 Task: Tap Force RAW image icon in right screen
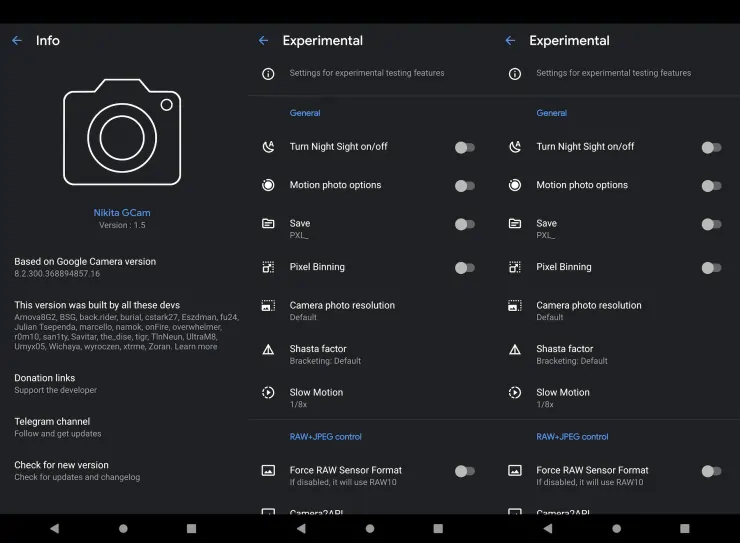click(515, 470)
